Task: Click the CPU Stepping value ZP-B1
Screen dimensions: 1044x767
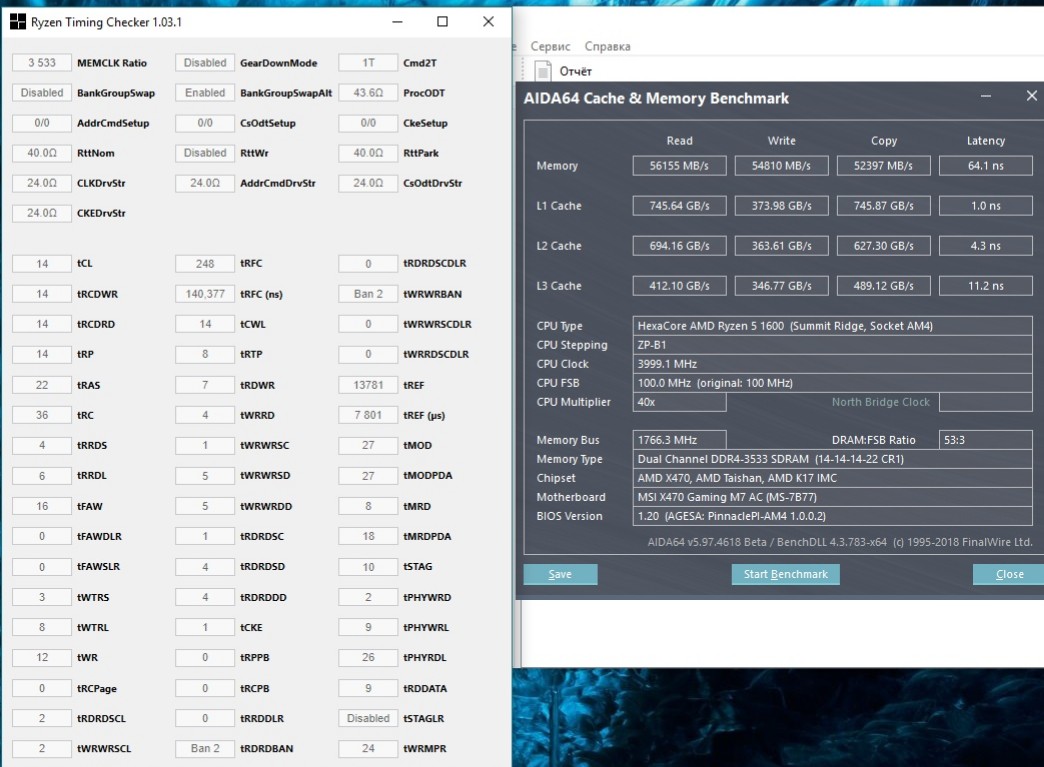Action: 832,345
